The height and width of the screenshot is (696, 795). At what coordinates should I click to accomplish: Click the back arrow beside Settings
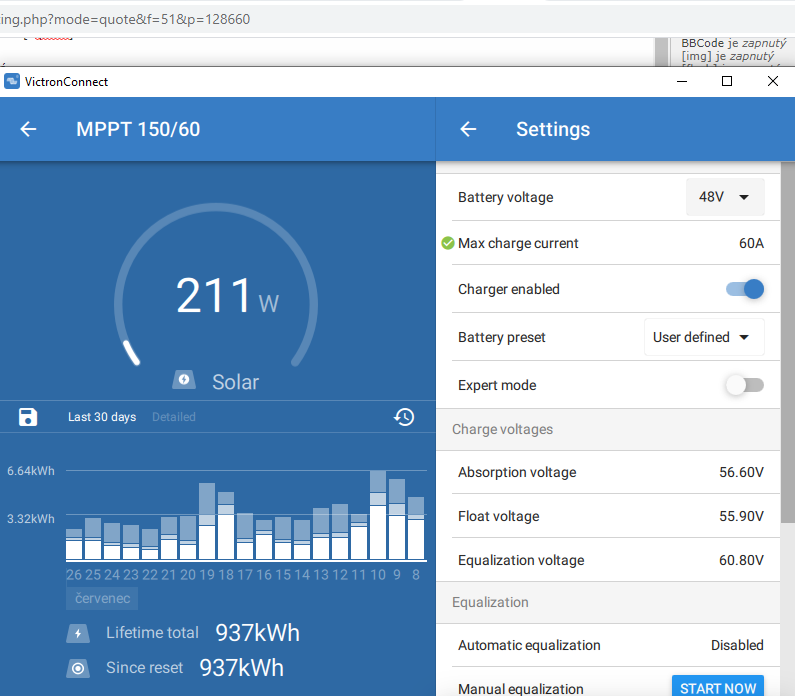(468, 129)
